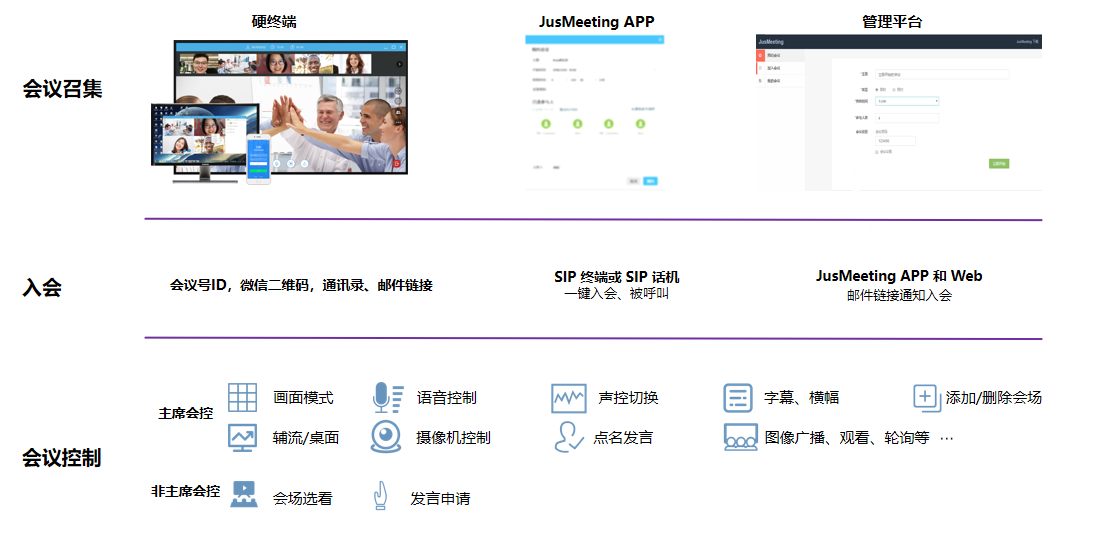The image size is (1119, 540).
Task: Close the JusMeeting APP dialog with X
Action: tap(660, 39)
